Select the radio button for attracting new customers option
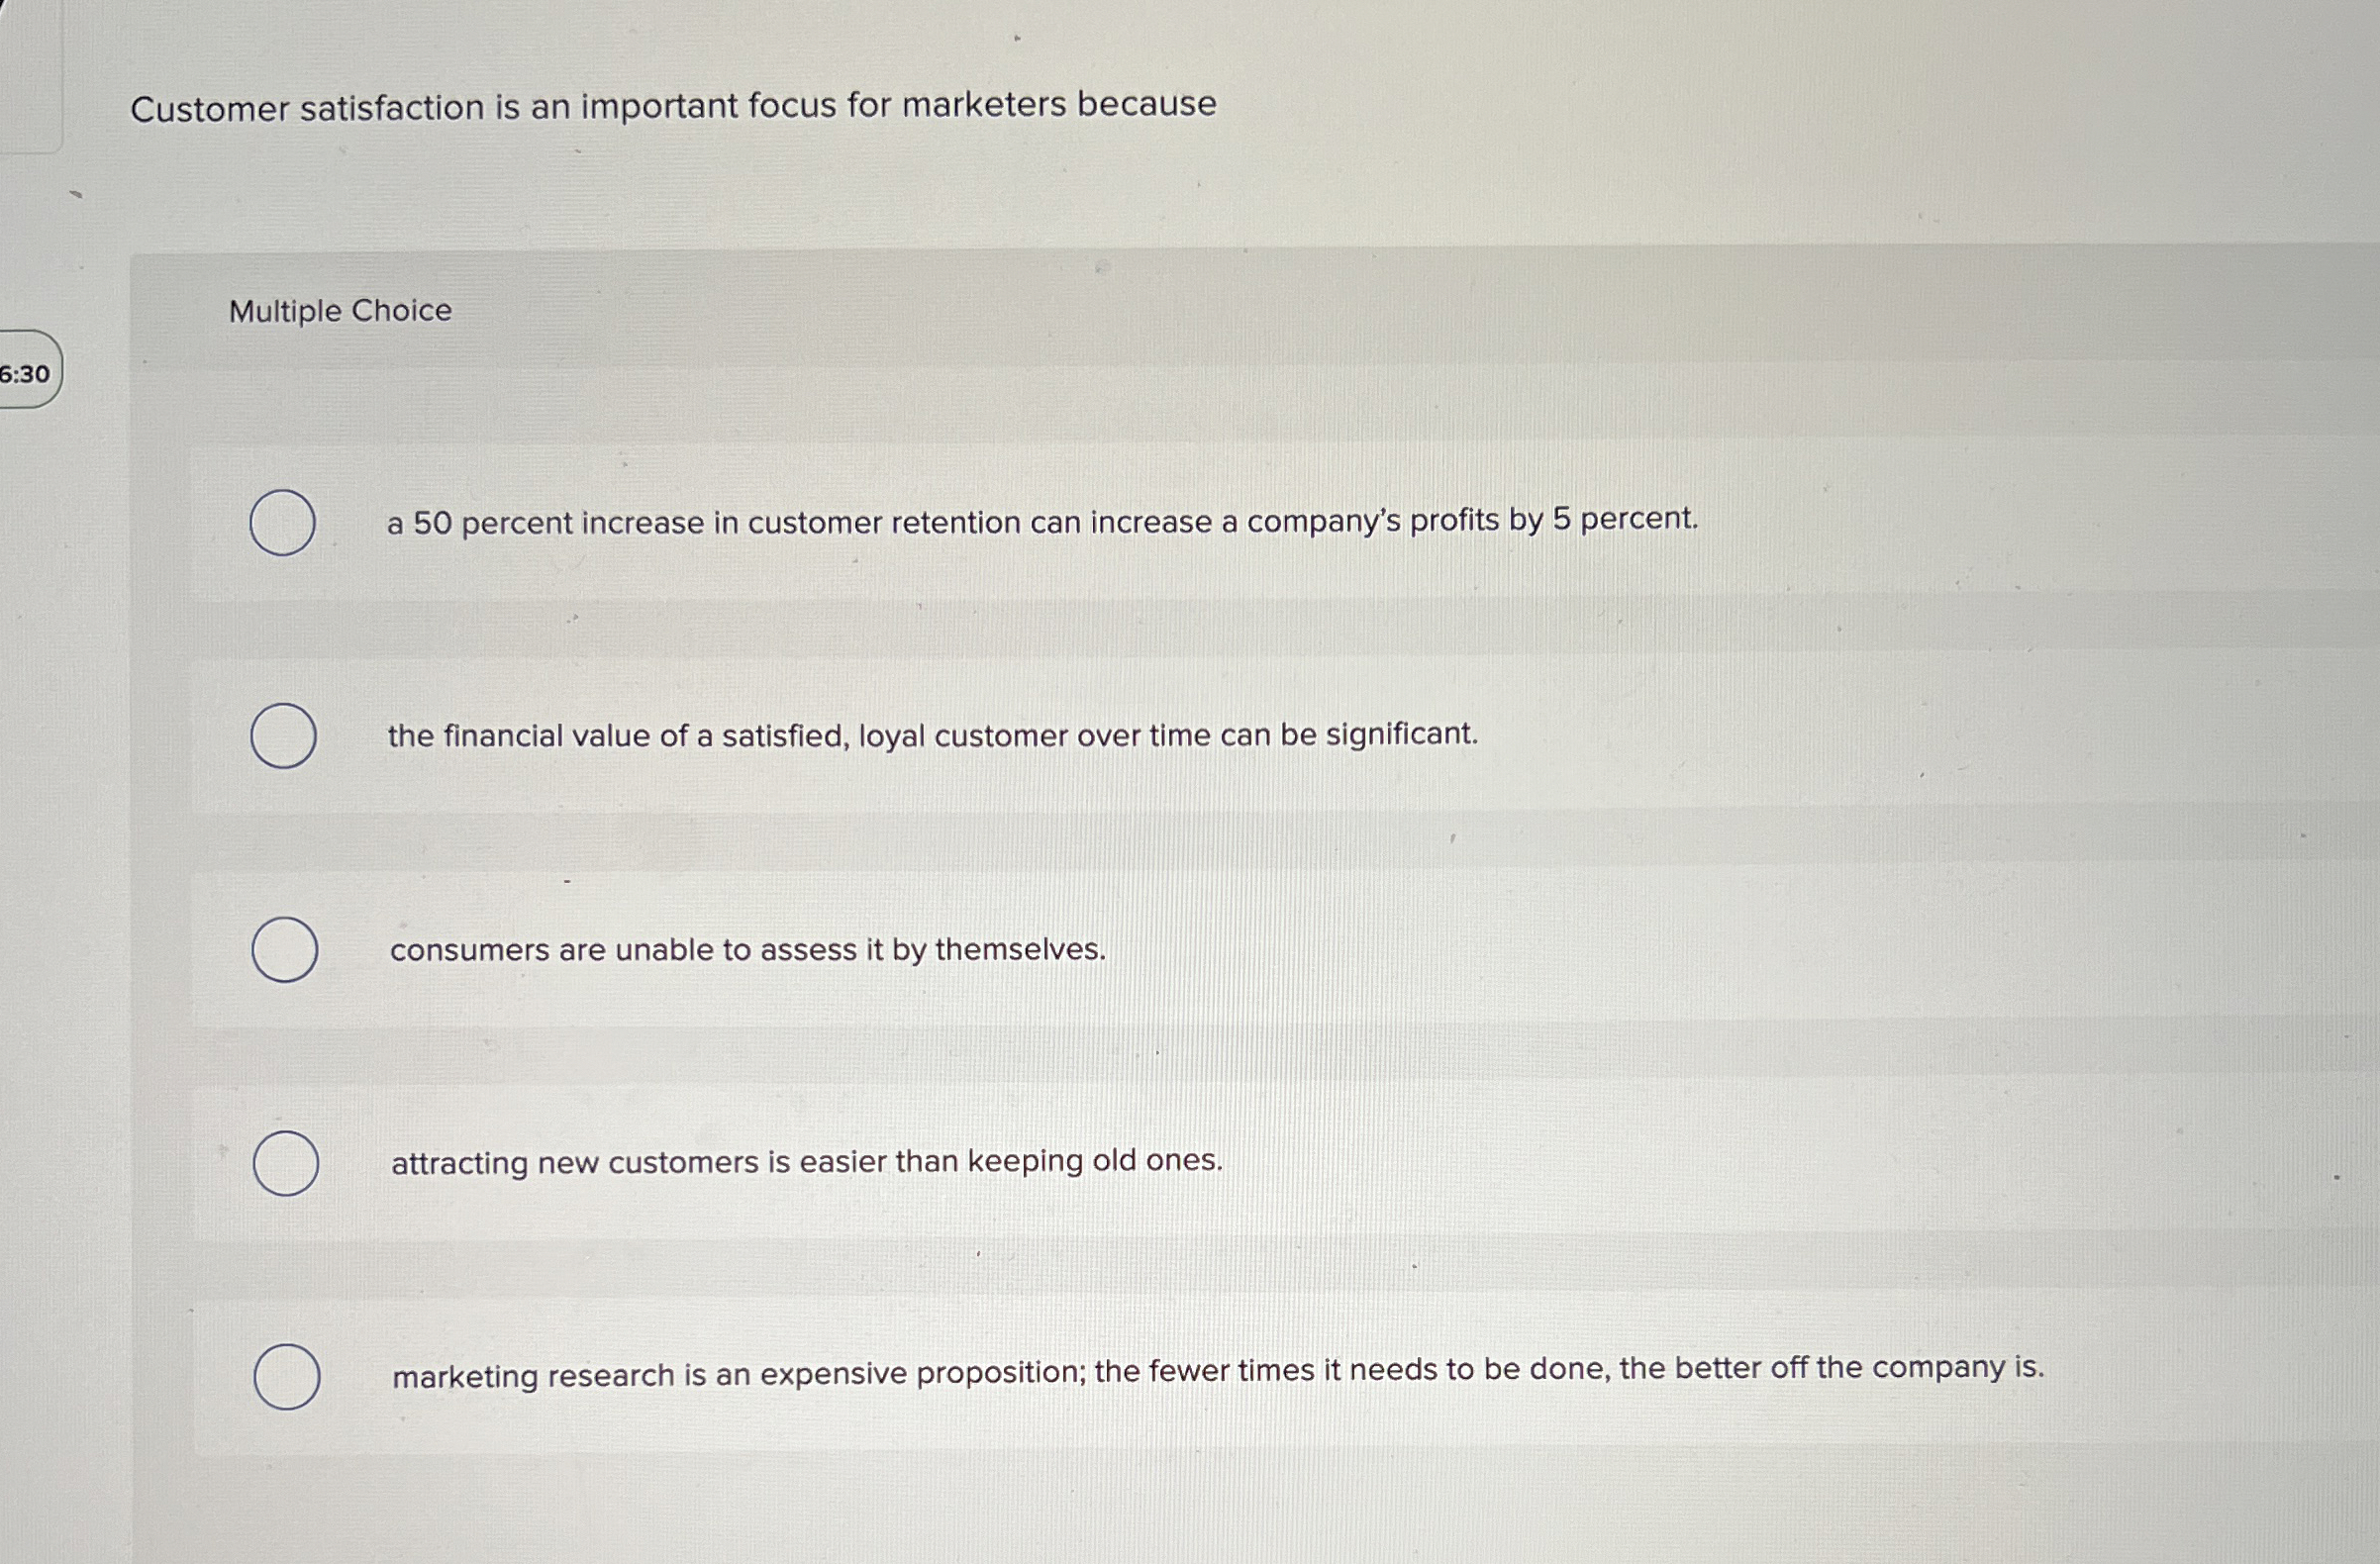2380x1564 pixels. pyautogui.click(x=287, y=1163)
